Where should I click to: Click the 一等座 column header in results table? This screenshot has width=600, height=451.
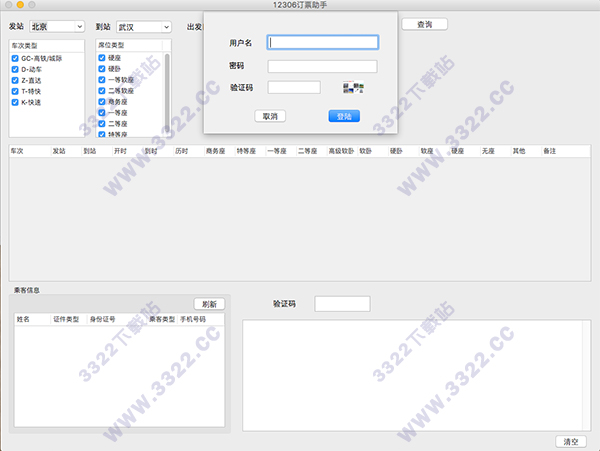(x=280, y=151)
